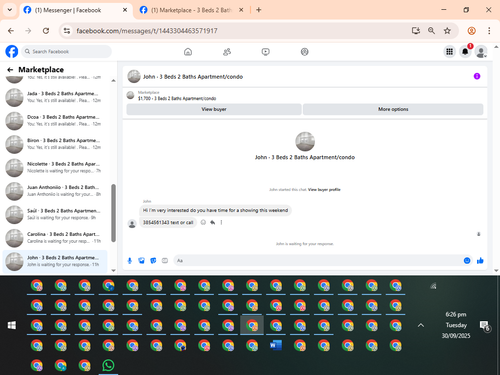Open the Carolina conversation
The width and height of the screenshot is (500, 375).
[55, 238]
